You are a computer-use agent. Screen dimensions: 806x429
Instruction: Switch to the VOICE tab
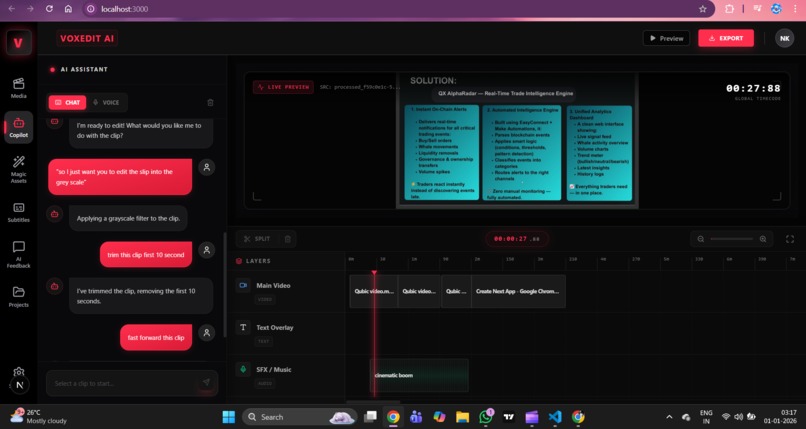(106, 103)
